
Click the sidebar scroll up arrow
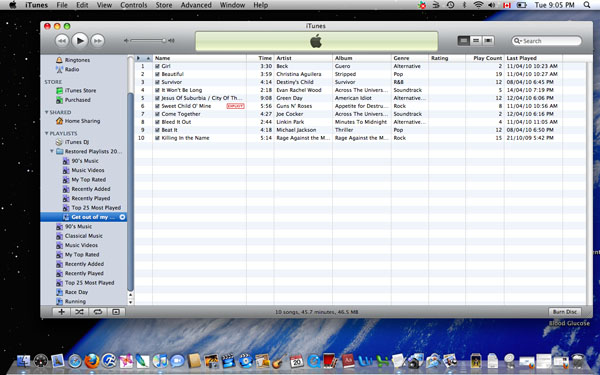pyautogui.click(x=130, y=295)
